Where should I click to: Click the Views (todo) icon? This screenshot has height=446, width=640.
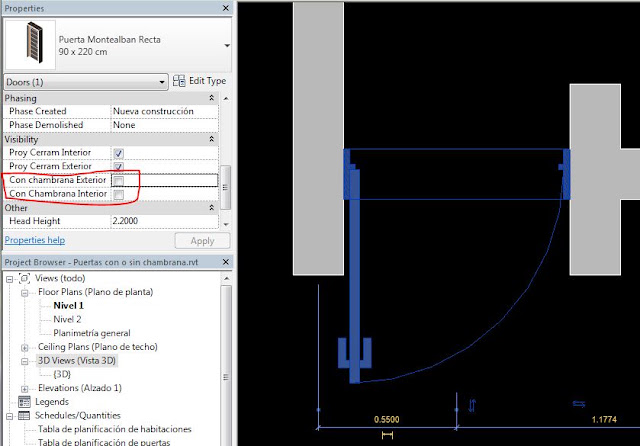click(24, 279)
